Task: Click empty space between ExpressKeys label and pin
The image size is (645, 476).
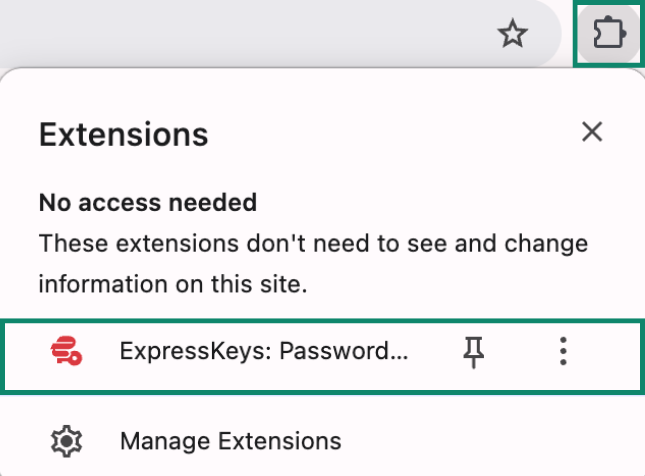Action: click(433, 351)
